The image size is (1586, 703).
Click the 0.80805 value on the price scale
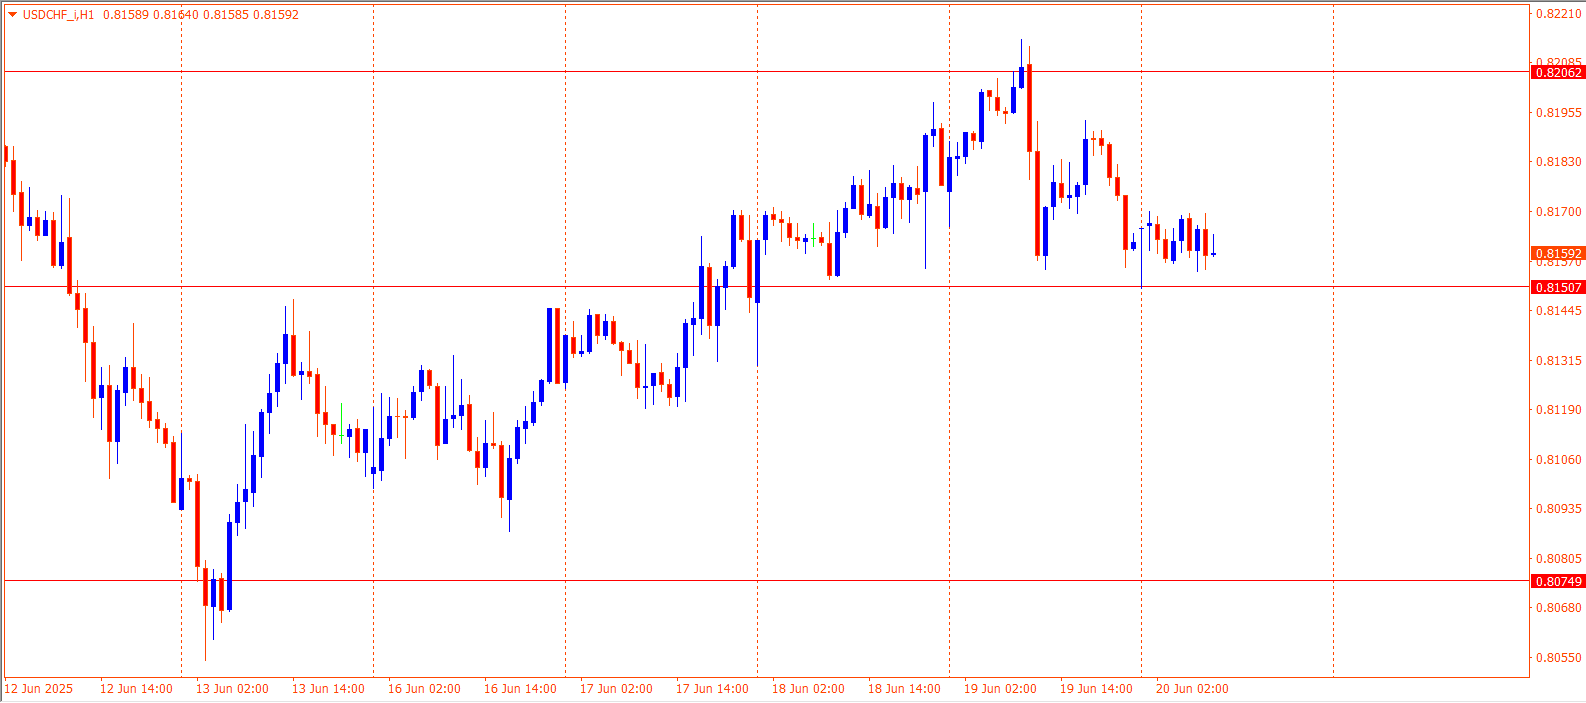(x=1559, y=559)
